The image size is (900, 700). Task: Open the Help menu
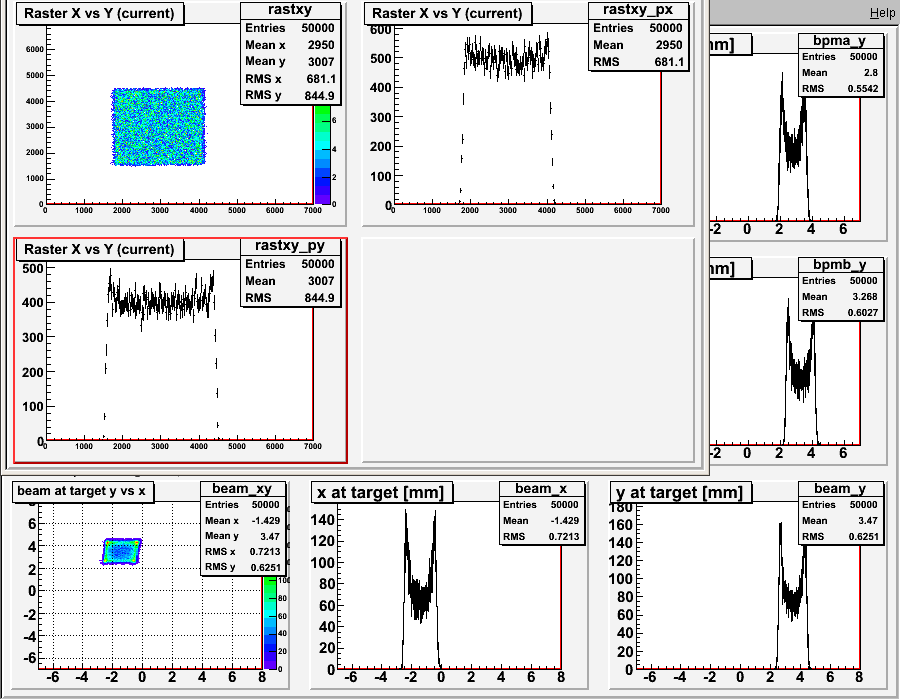coord(882,13)
